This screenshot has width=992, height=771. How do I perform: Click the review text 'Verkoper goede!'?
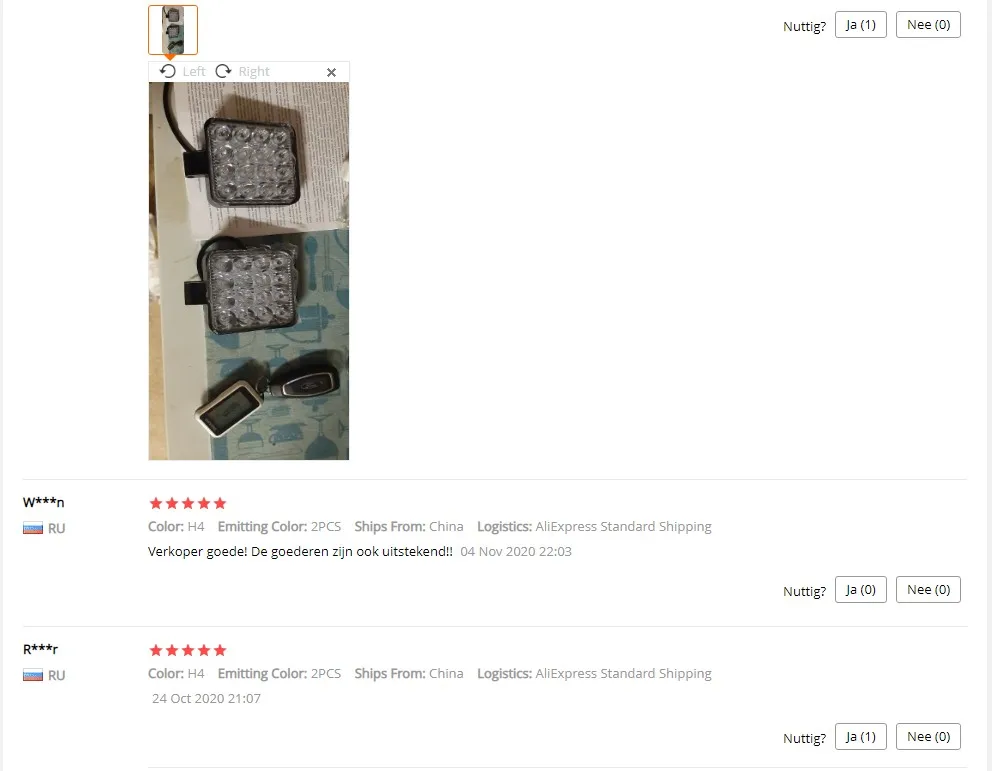pyautogui.click(x=197, y=552)
